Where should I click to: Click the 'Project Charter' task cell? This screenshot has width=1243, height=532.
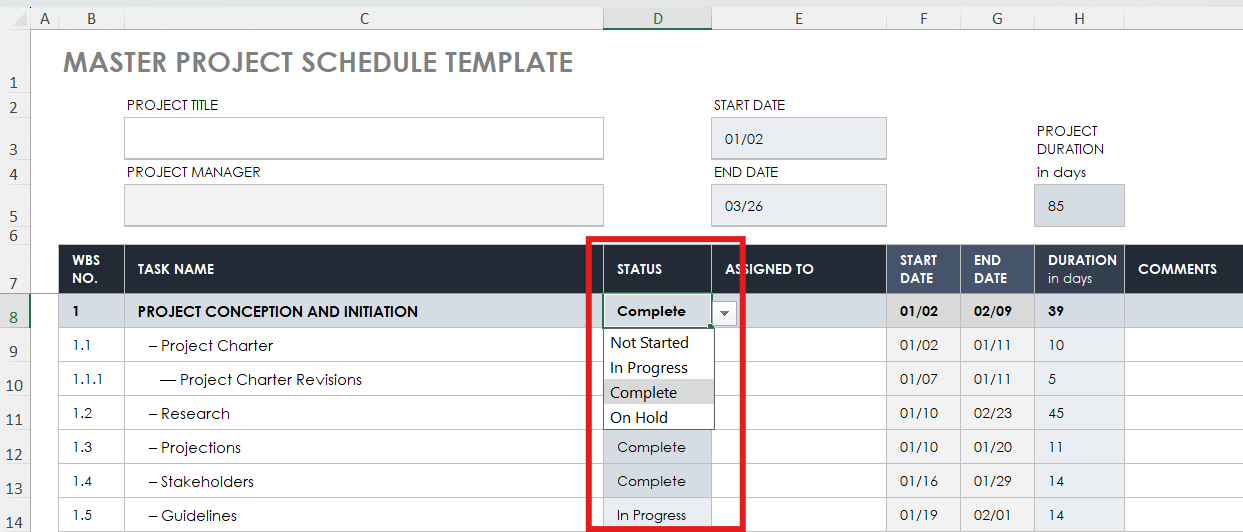(217, 346)
